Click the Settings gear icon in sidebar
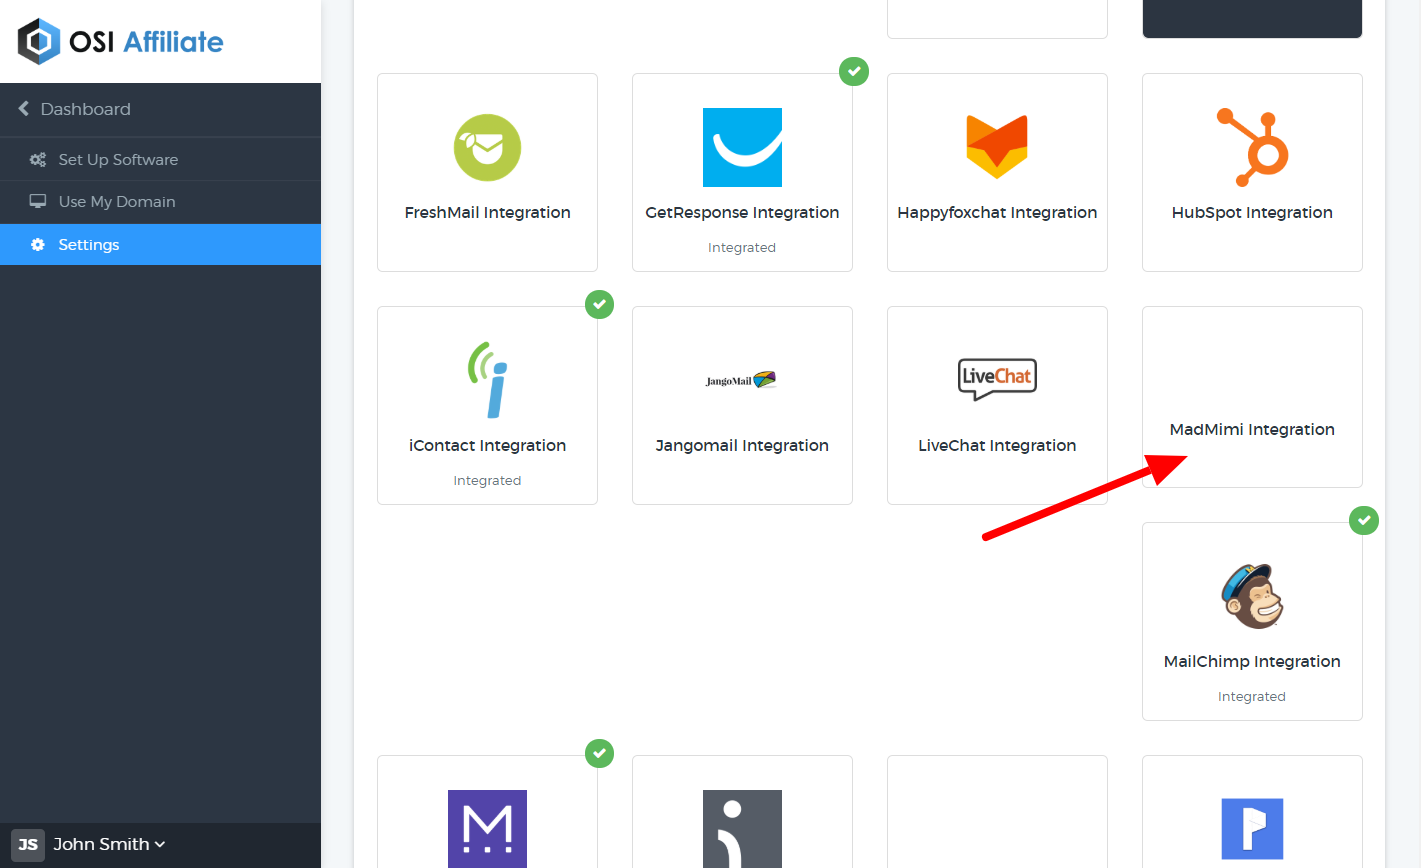This screenshot has height=868, width=1421. [x=38, y=245]
